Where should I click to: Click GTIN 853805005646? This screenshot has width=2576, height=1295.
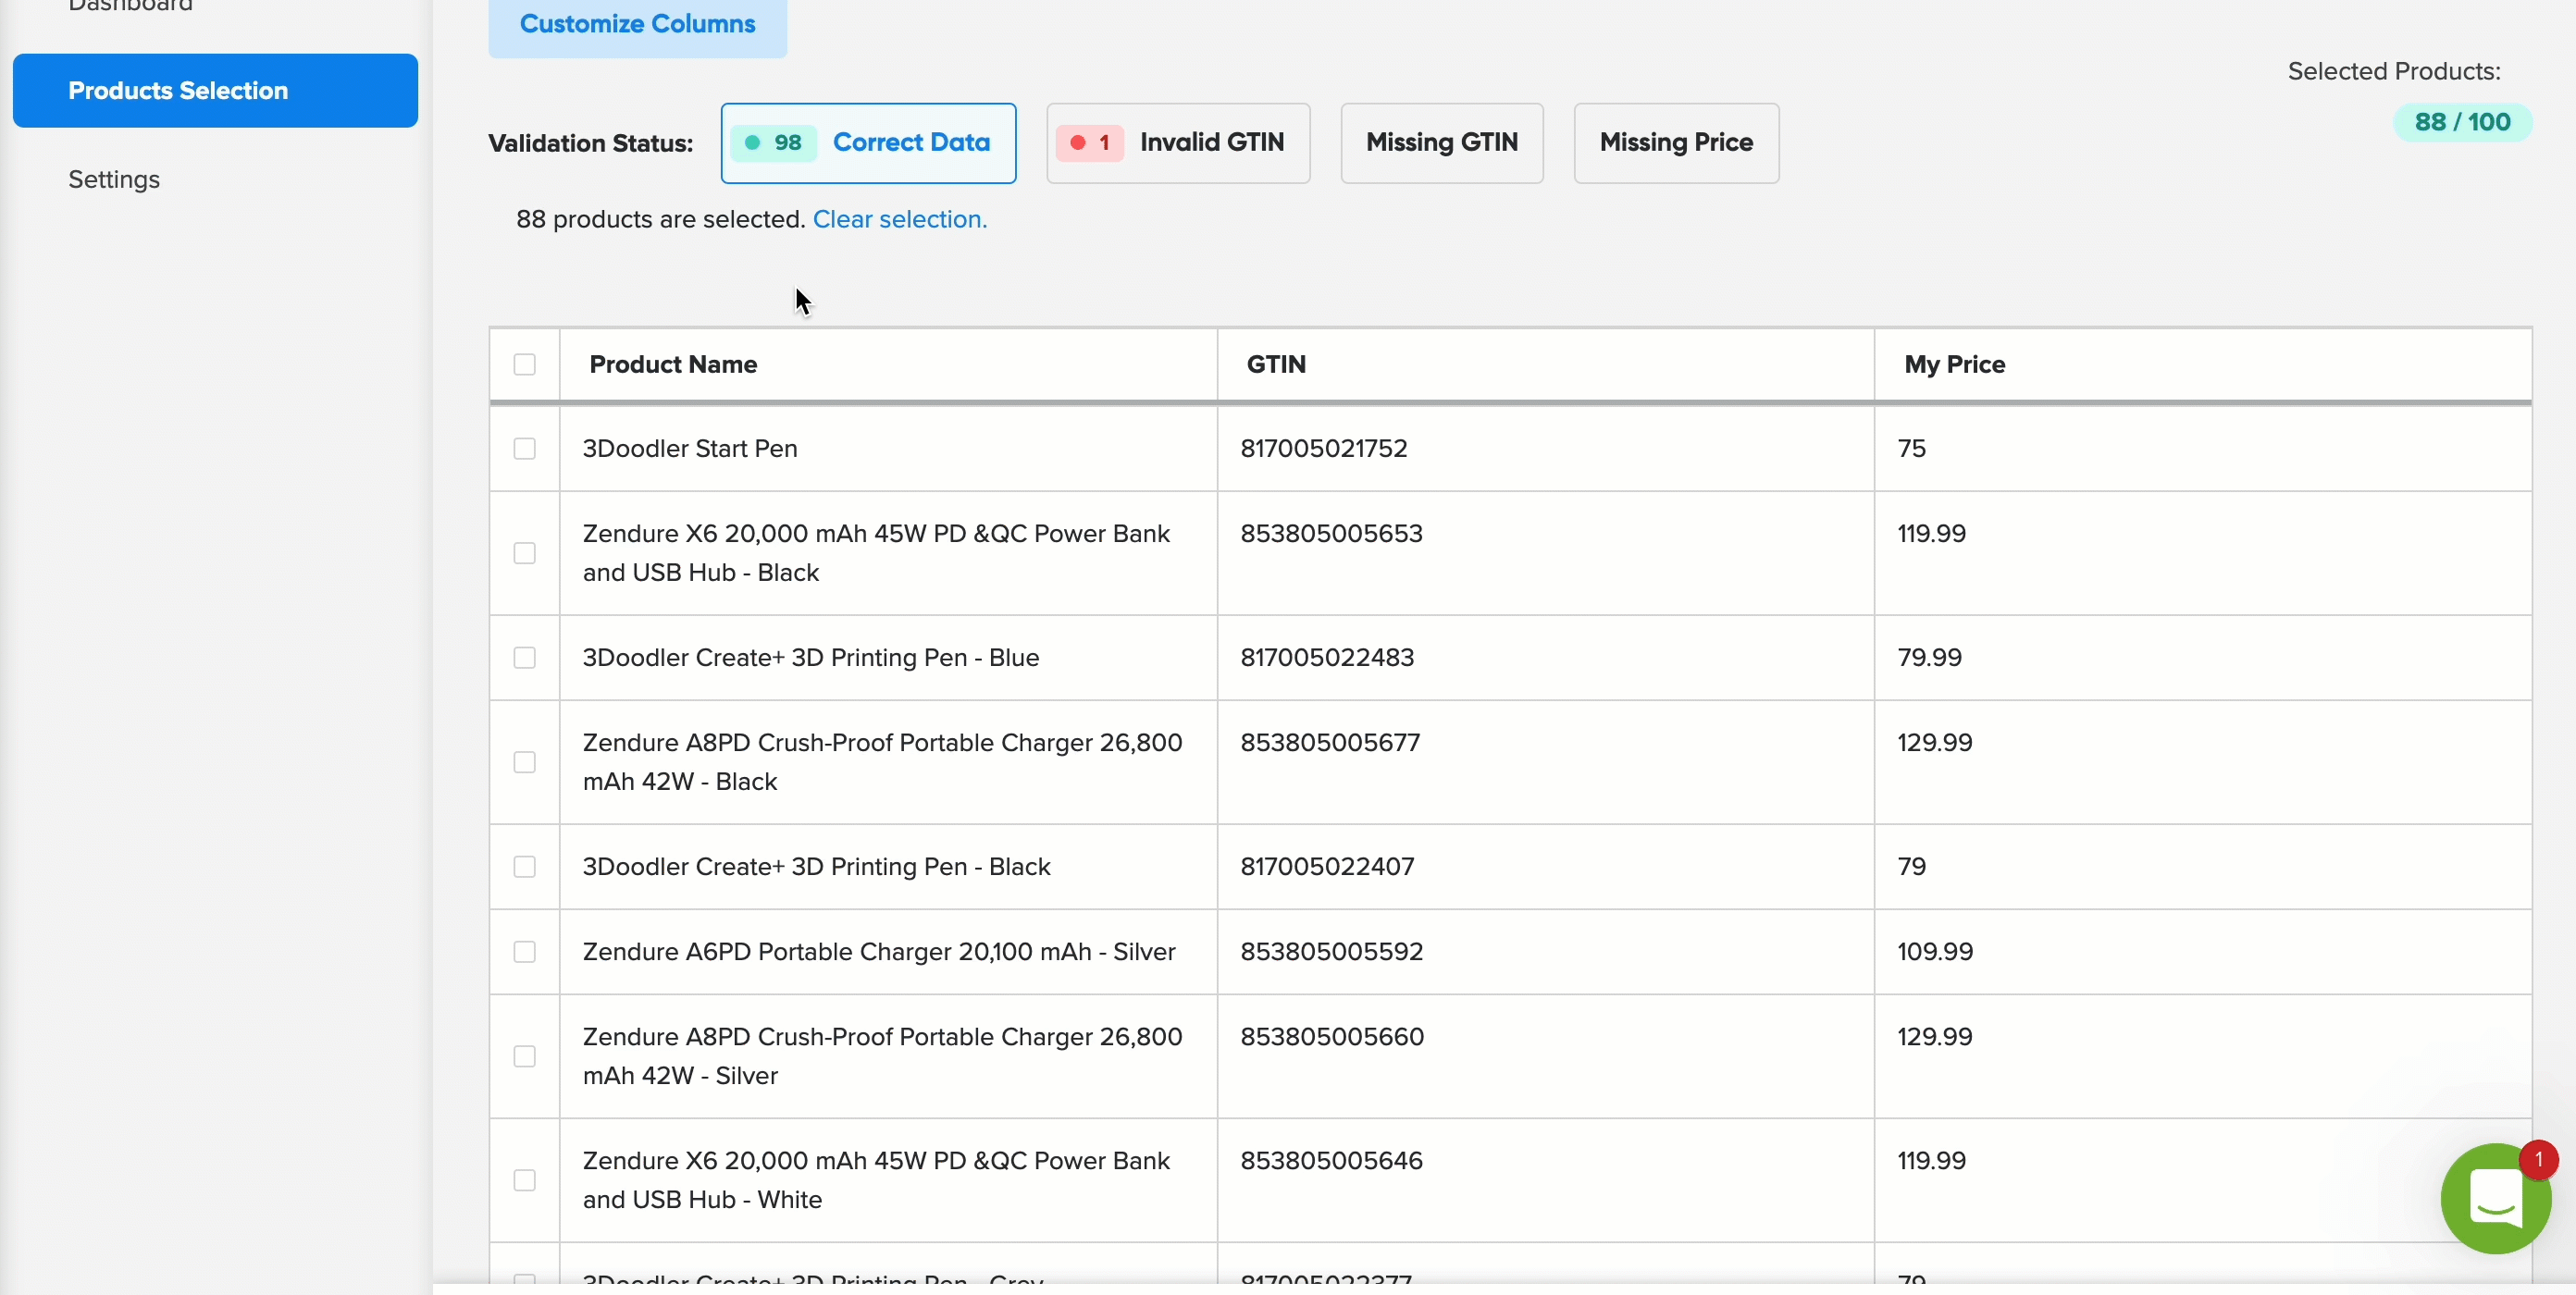[1331, 1160]
